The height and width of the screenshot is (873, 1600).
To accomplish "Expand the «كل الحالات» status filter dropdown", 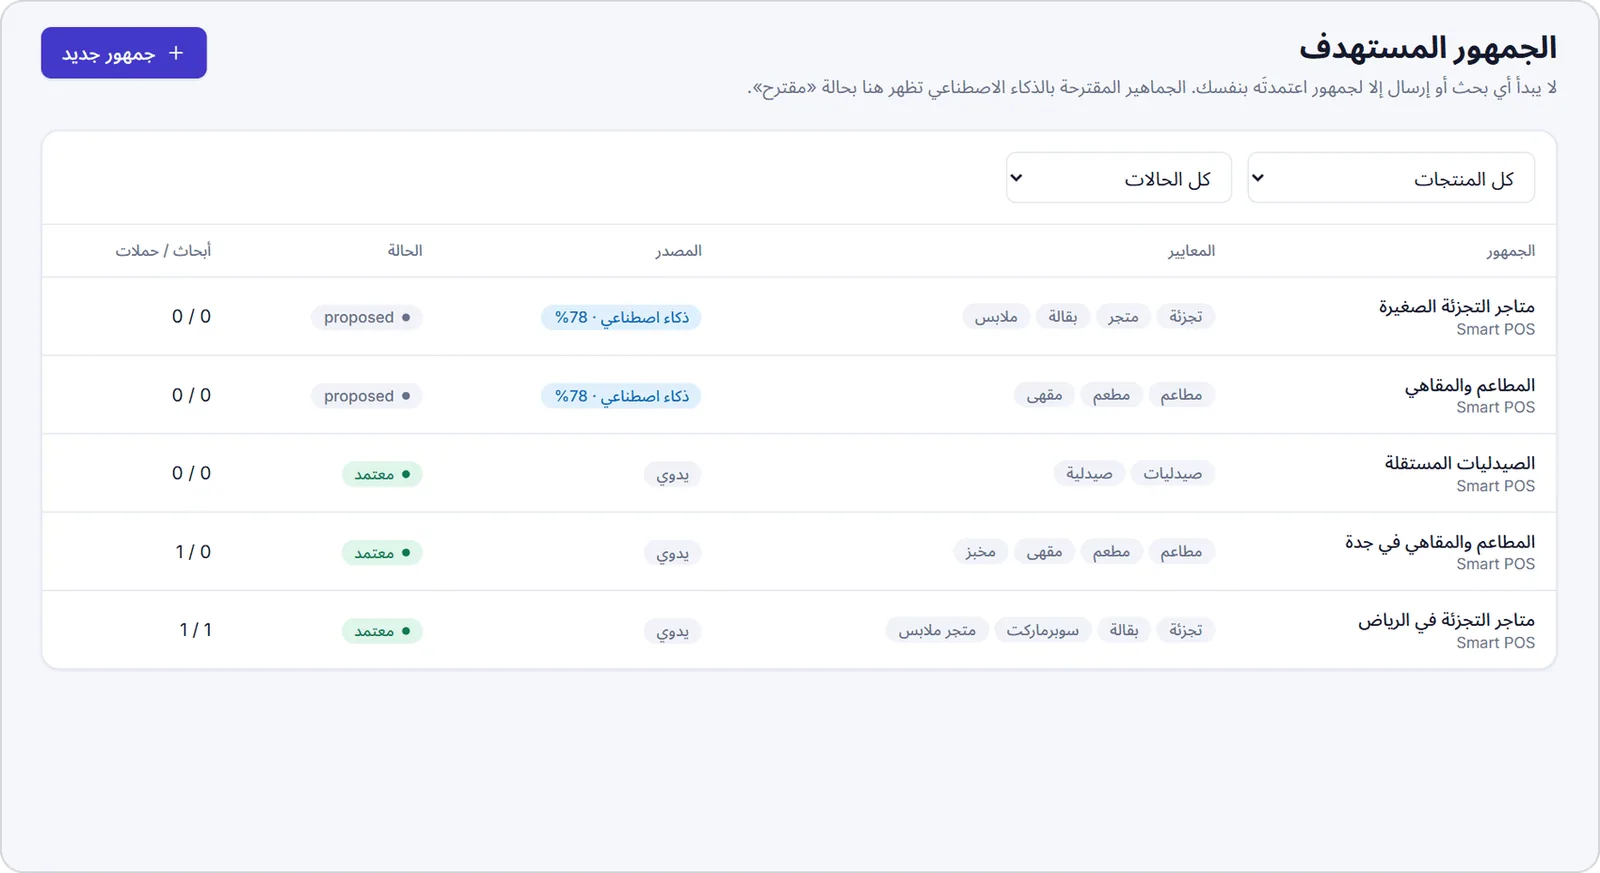I will (x=1119, y=178).
